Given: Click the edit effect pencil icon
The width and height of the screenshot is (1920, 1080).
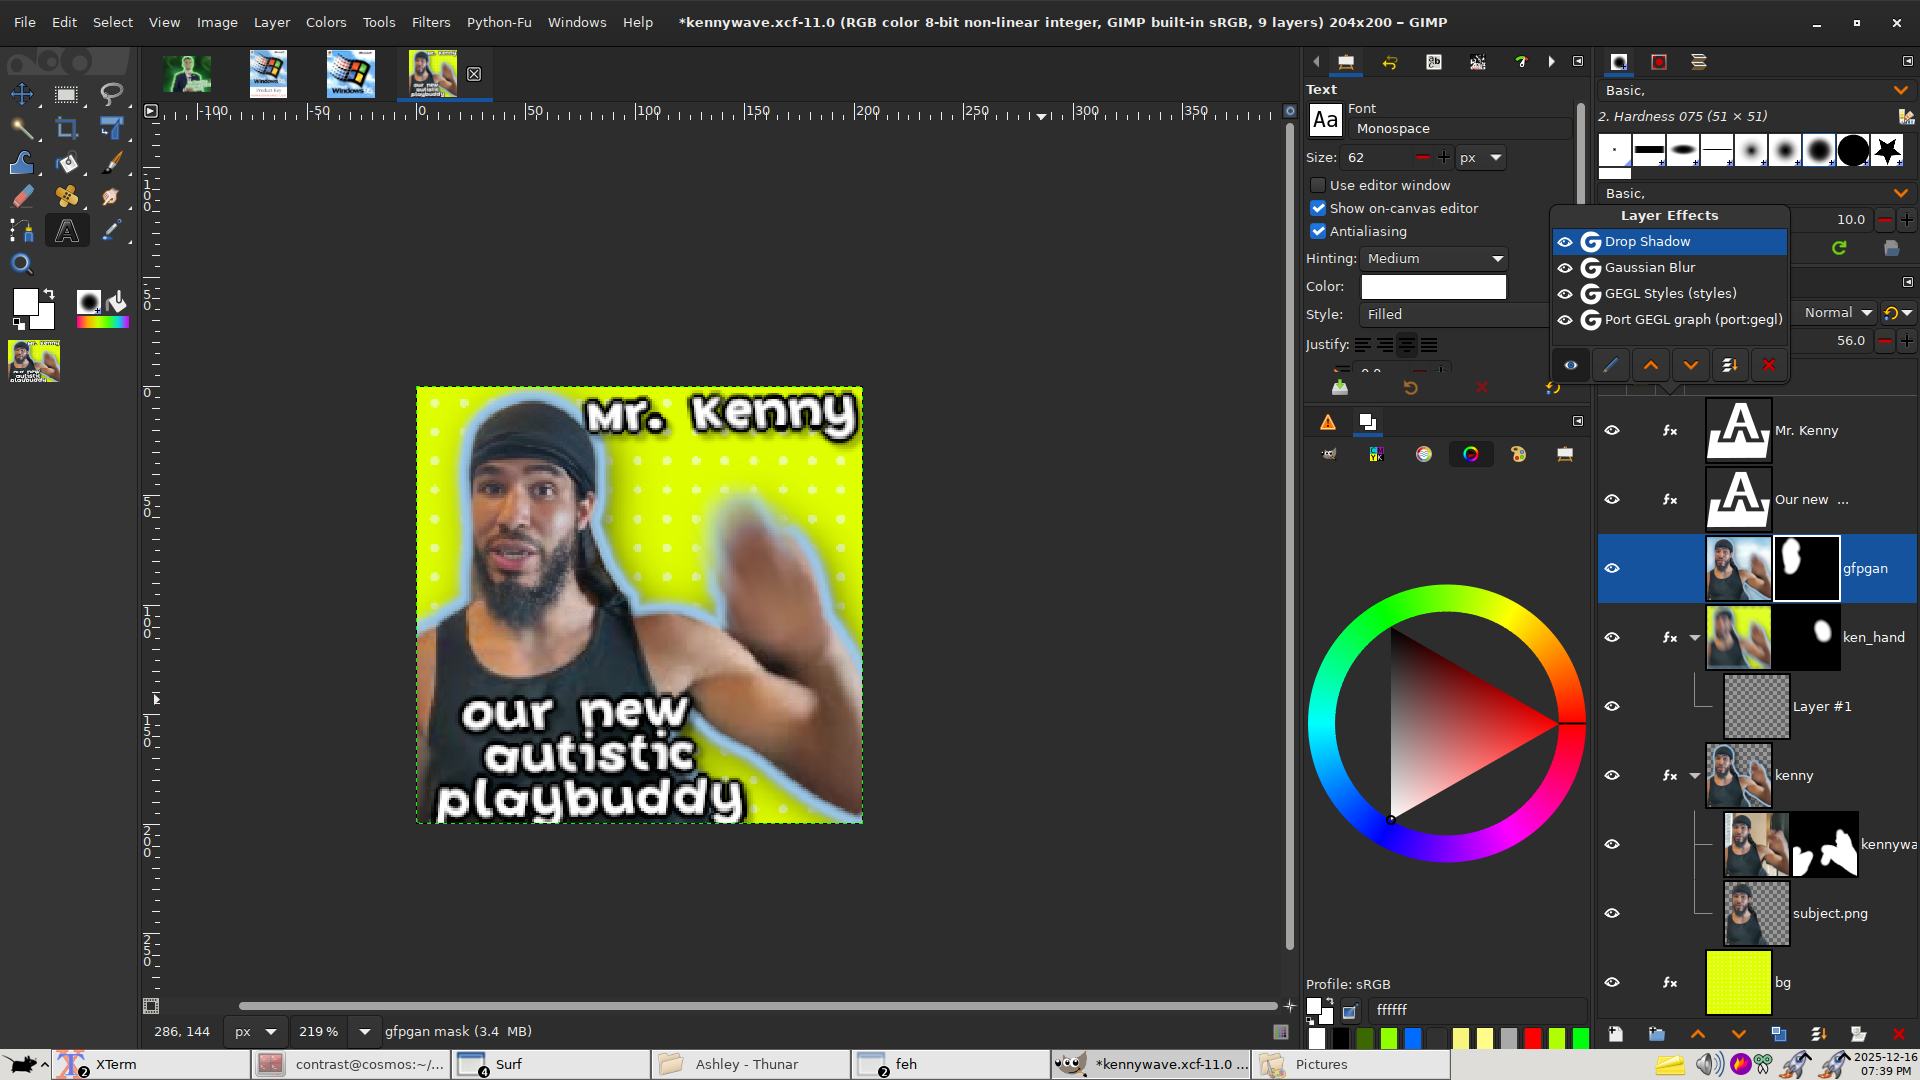Looking at the screenshot, I should (1610, 365).
